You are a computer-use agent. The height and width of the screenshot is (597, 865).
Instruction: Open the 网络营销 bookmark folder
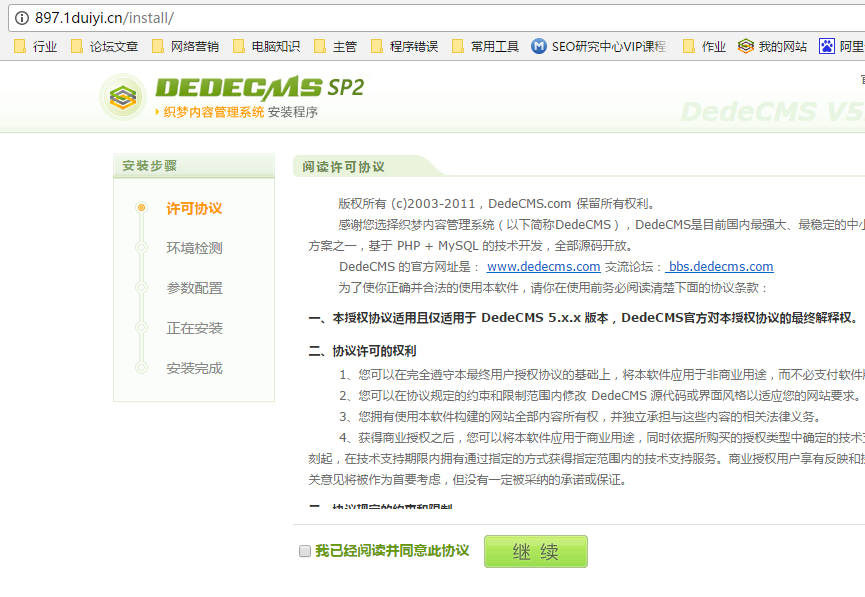pyautogui.click(x=185, y=46)
